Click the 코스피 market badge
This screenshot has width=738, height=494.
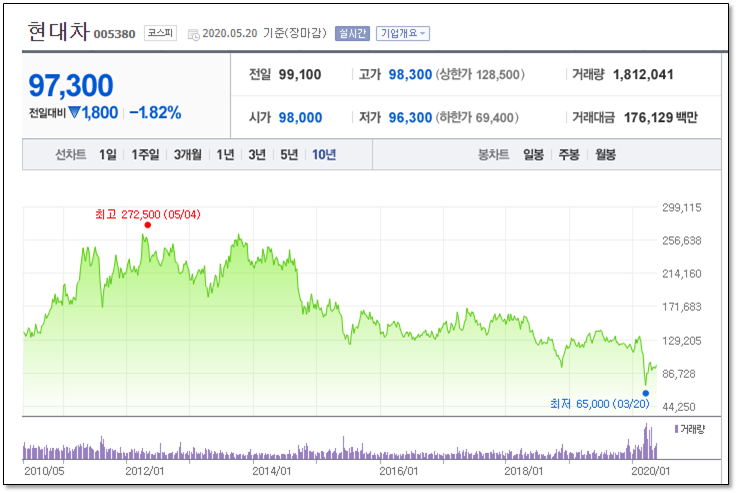160,33
